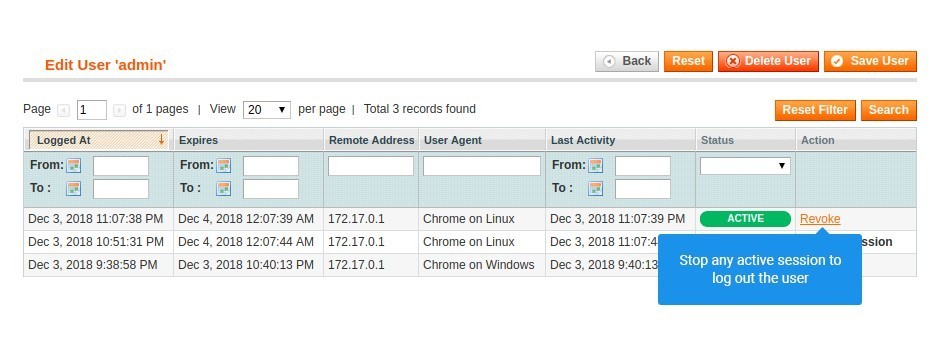Image resolution: width=940 pixels, height=360 pixels.
Task: Click the Remote Address filter field
Action: pyautogui.click(x=370, y=166)
